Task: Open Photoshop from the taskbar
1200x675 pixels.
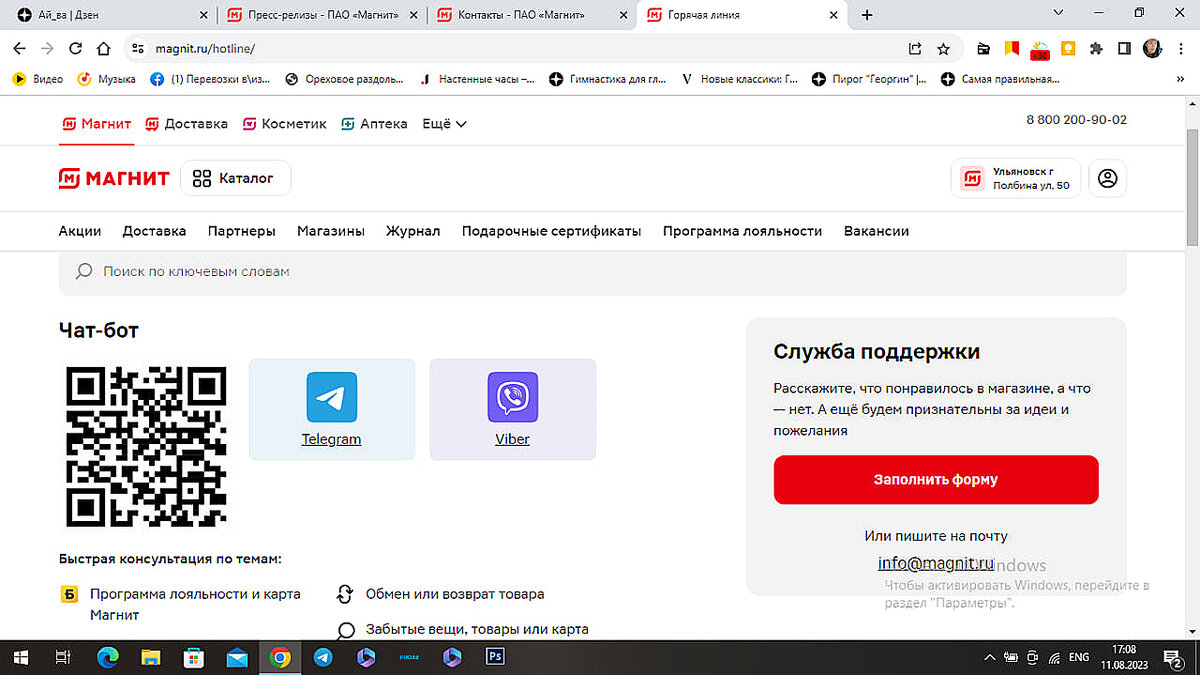Action: pyautogui.click(x=495, y=657)
